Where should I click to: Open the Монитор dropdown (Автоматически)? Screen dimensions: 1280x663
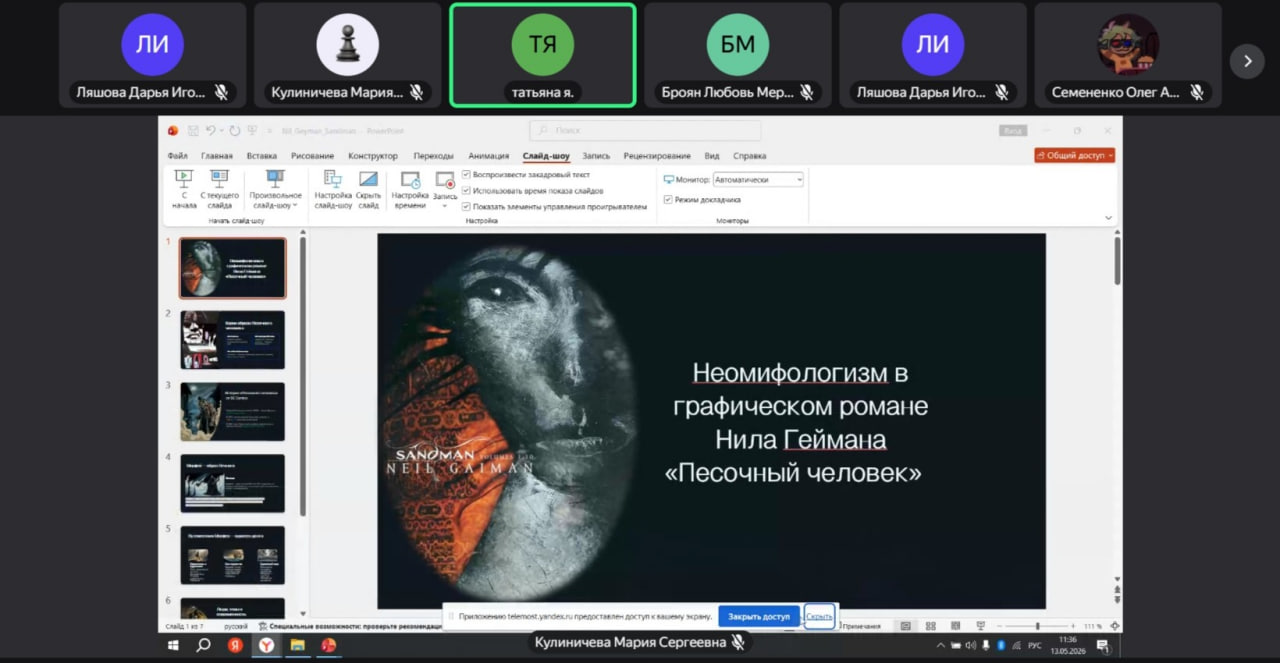pos(758,180)
